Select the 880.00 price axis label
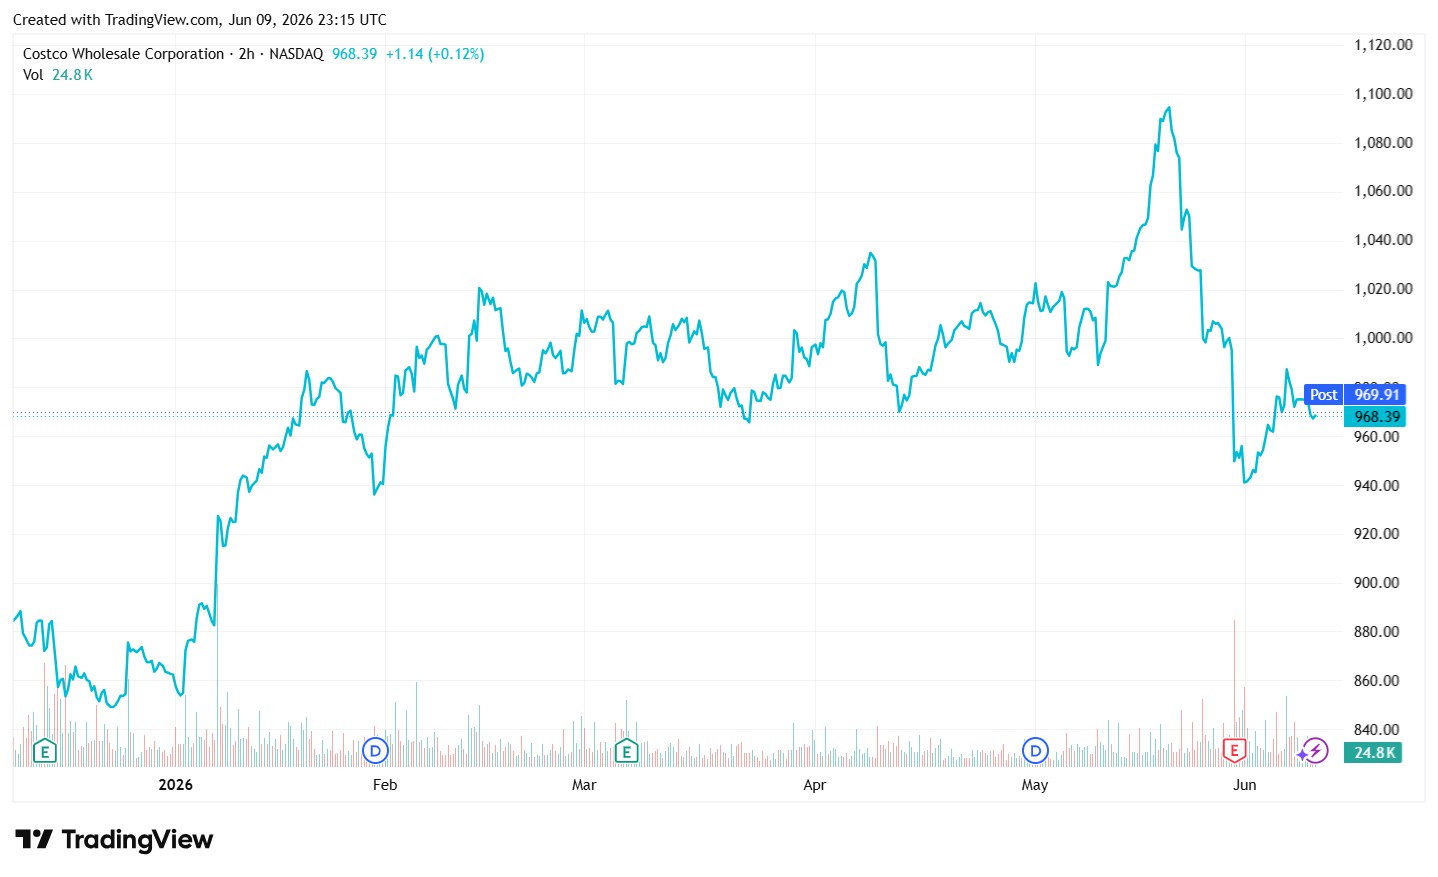Image resolution: width=1438 pixels, height=877 pixels. [1377, 632]
